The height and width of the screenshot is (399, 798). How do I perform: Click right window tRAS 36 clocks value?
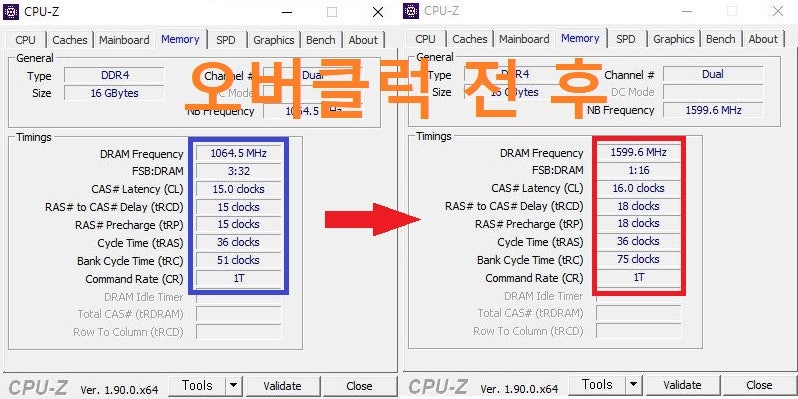(x=638, y=241)
